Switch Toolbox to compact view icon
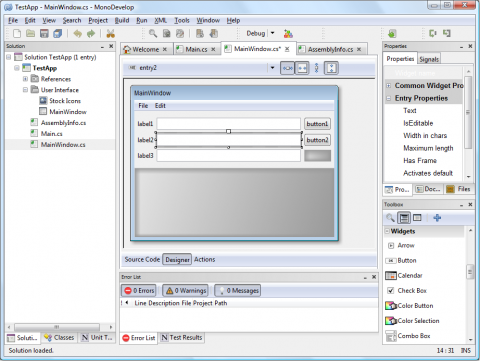This screenshot has height=361, width=480. [417, 218]
